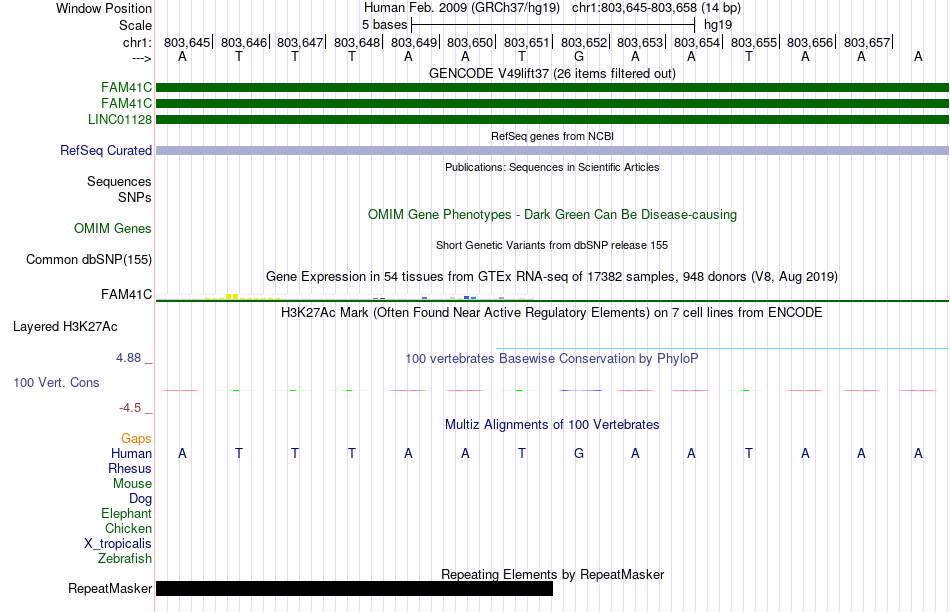Viewport: 950px width, 612px height.
Task: Click Basewise Conservation by PhyloP title
Action: [552, 358]
